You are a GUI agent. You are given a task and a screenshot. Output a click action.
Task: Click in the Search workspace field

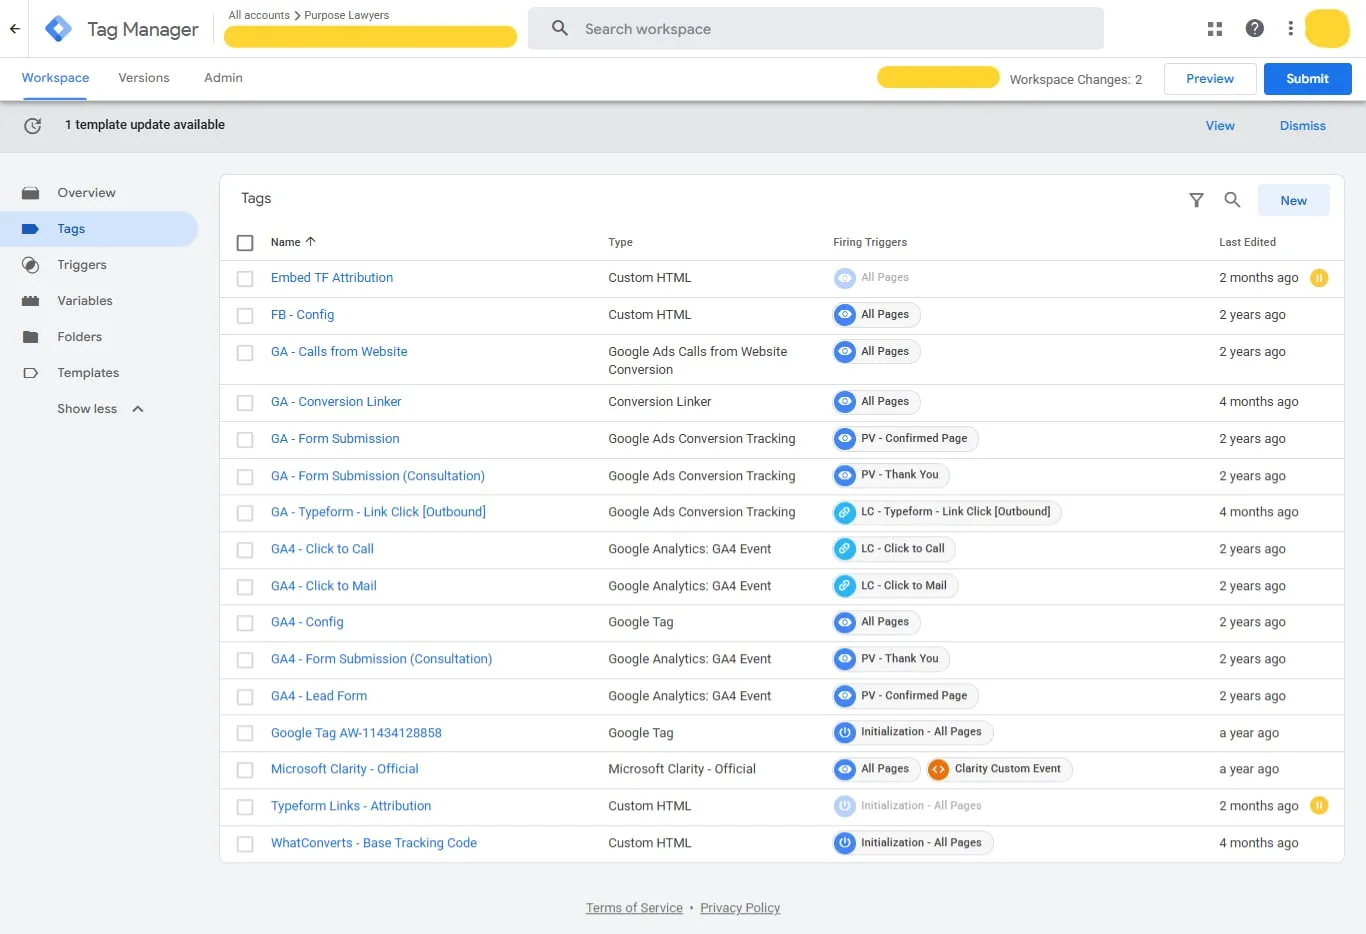[816, 29]
